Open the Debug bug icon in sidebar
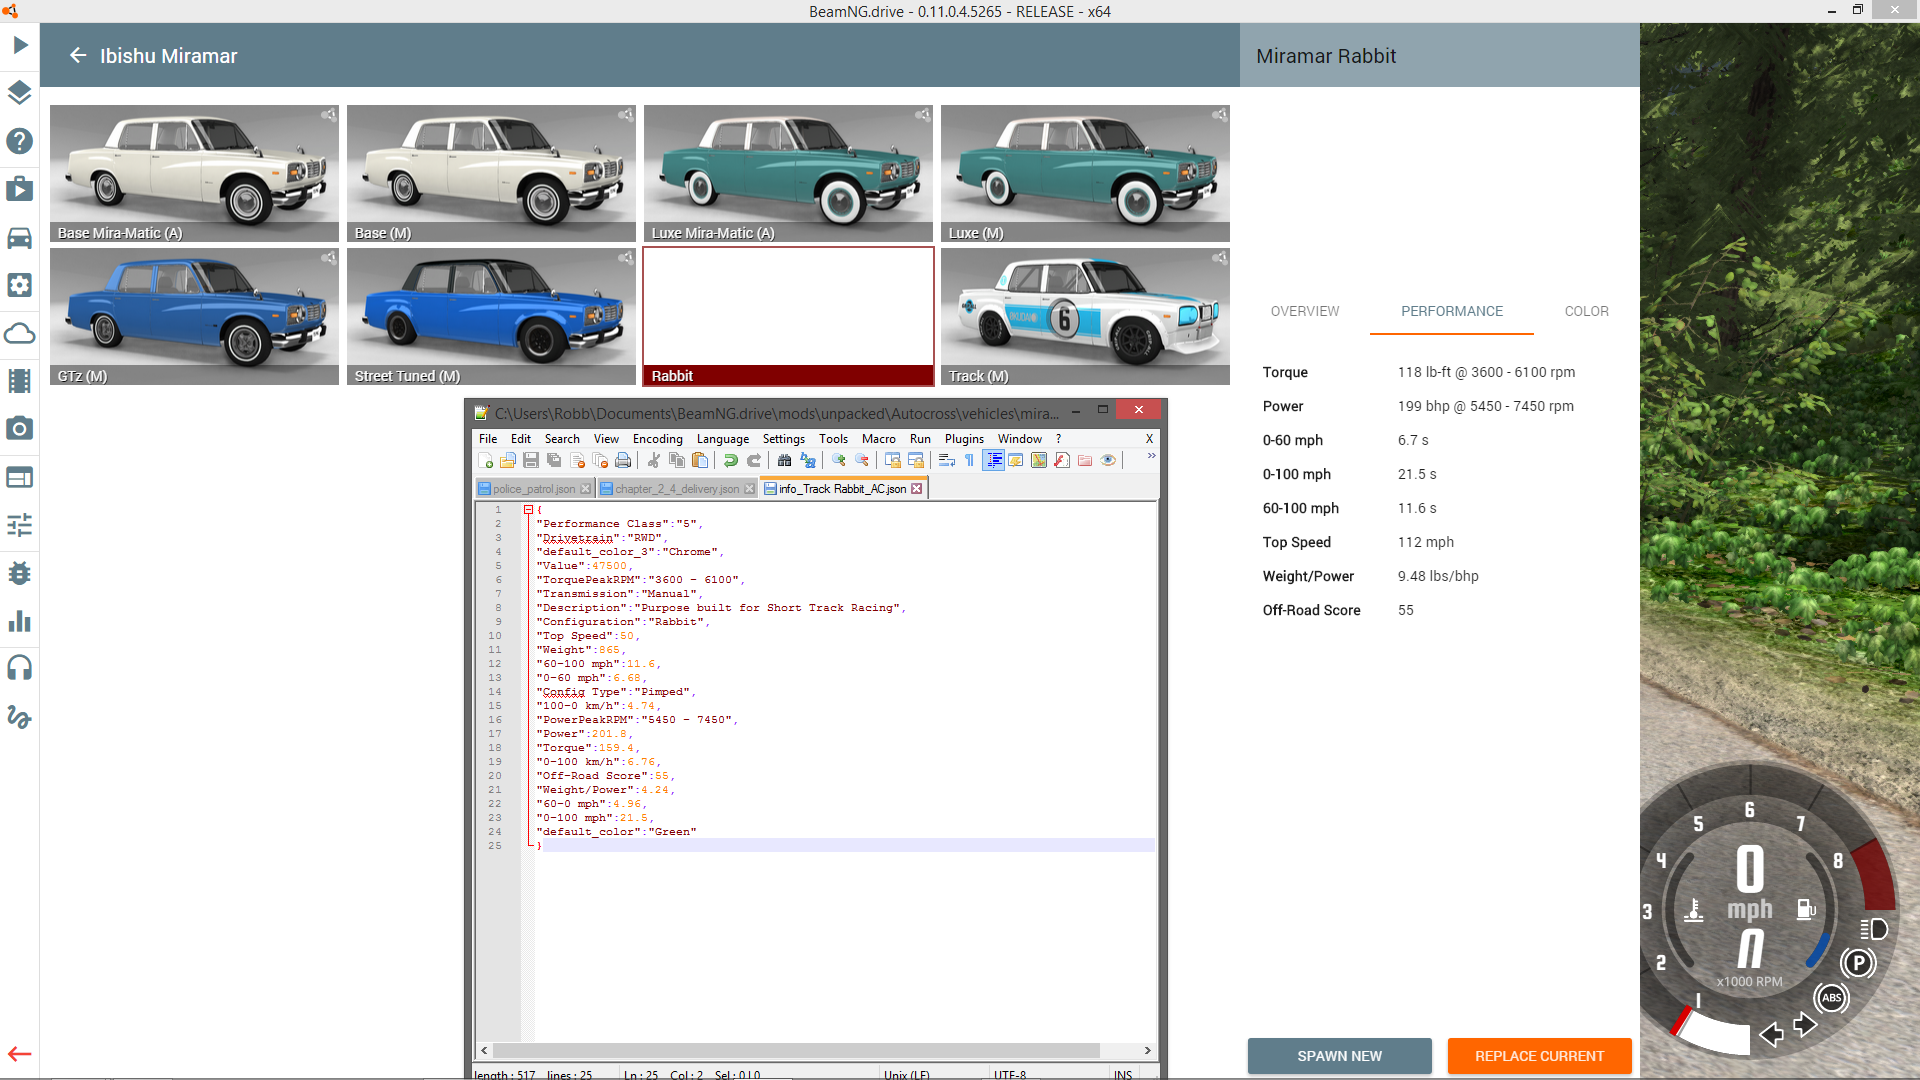 (x=20, y=573)
